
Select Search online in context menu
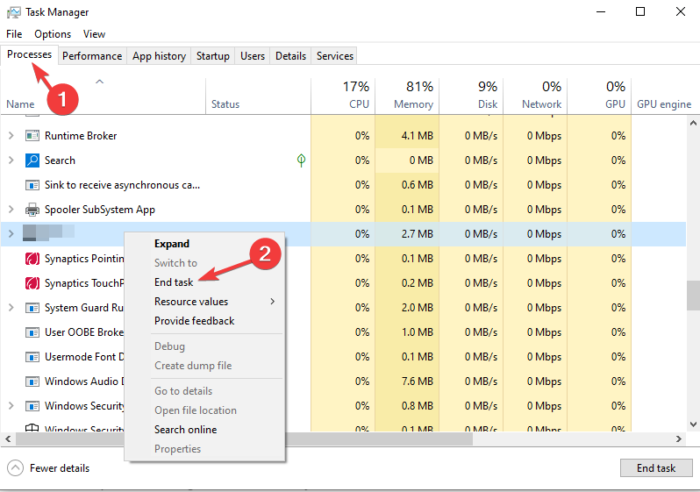pyautogui.click(x=185, y=430)
